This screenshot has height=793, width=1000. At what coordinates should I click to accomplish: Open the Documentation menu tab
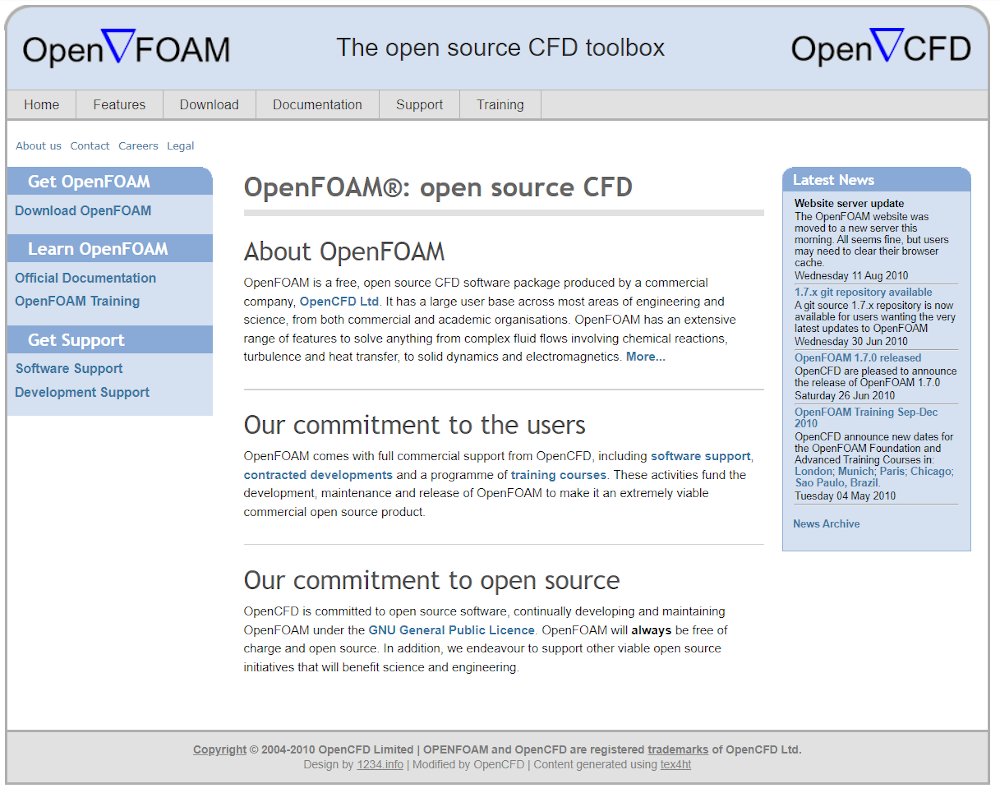click(317, 105)
